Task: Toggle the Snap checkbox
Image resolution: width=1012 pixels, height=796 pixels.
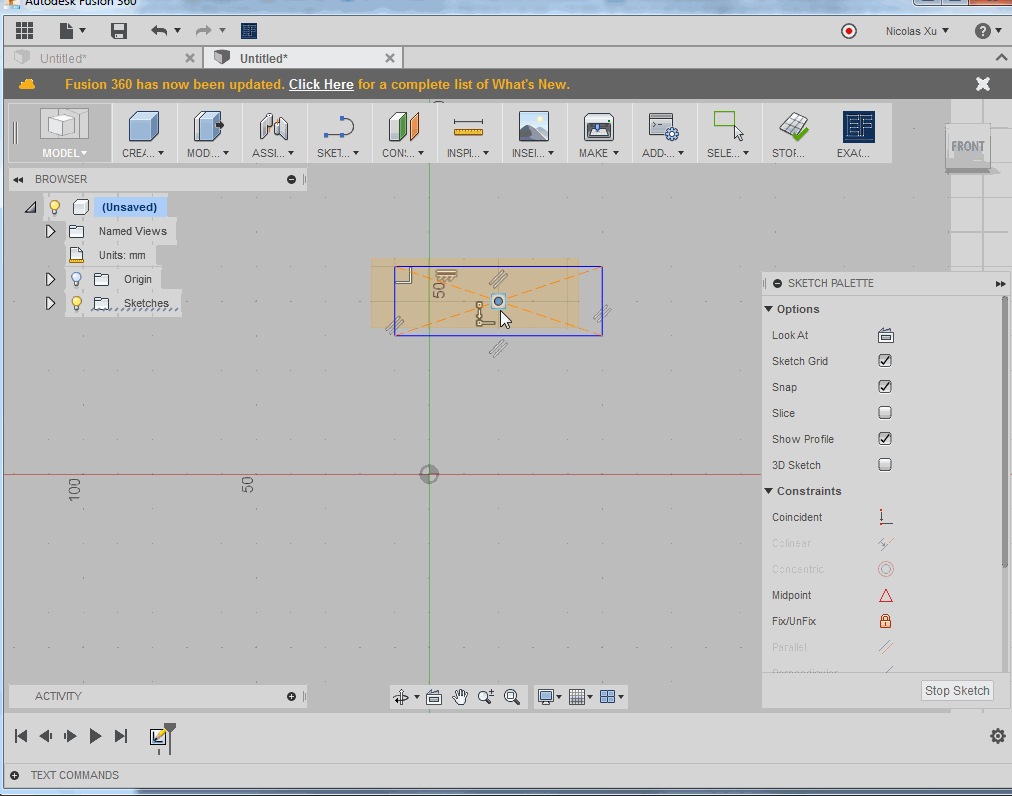Action: tap(885, 387)
